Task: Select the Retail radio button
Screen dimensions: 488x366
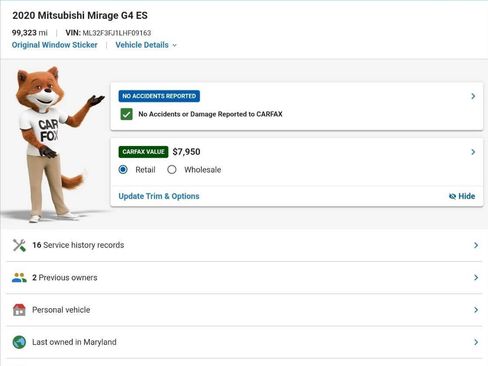Action: tap(123, 170)
